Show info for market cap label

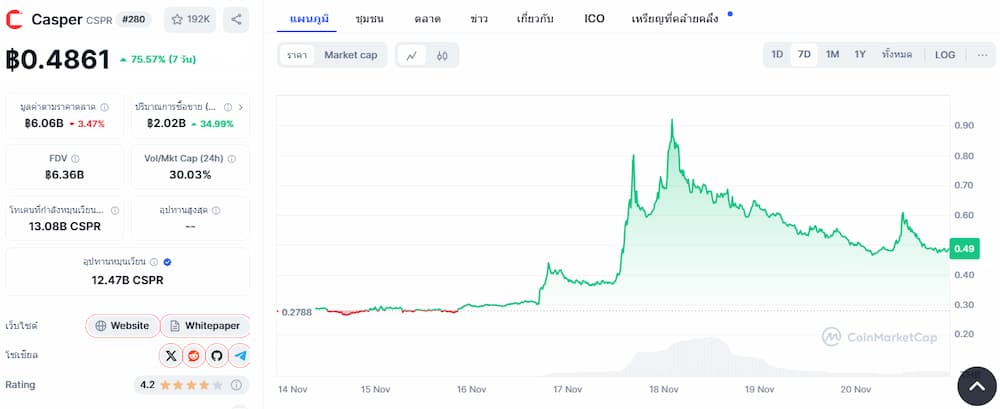click(x=105, y=107)
